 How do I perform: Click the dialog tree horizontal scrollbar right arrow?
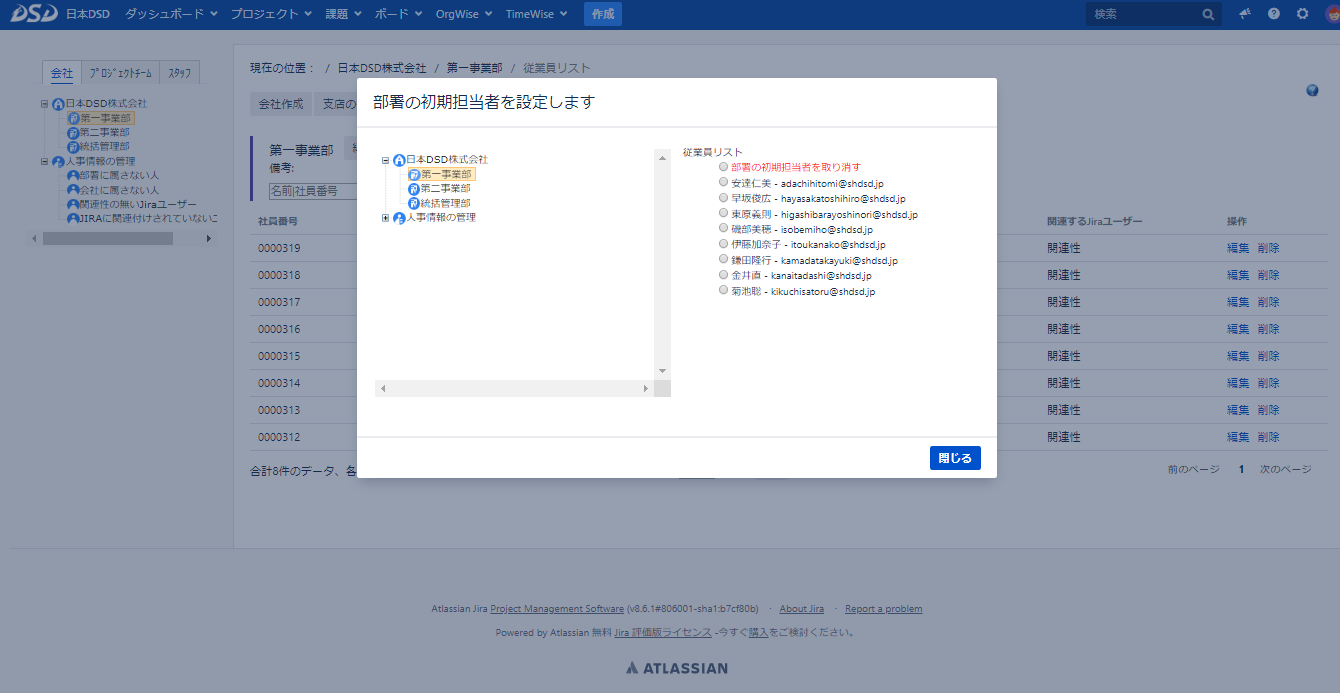pyautogui.click(x=646, y=388)
